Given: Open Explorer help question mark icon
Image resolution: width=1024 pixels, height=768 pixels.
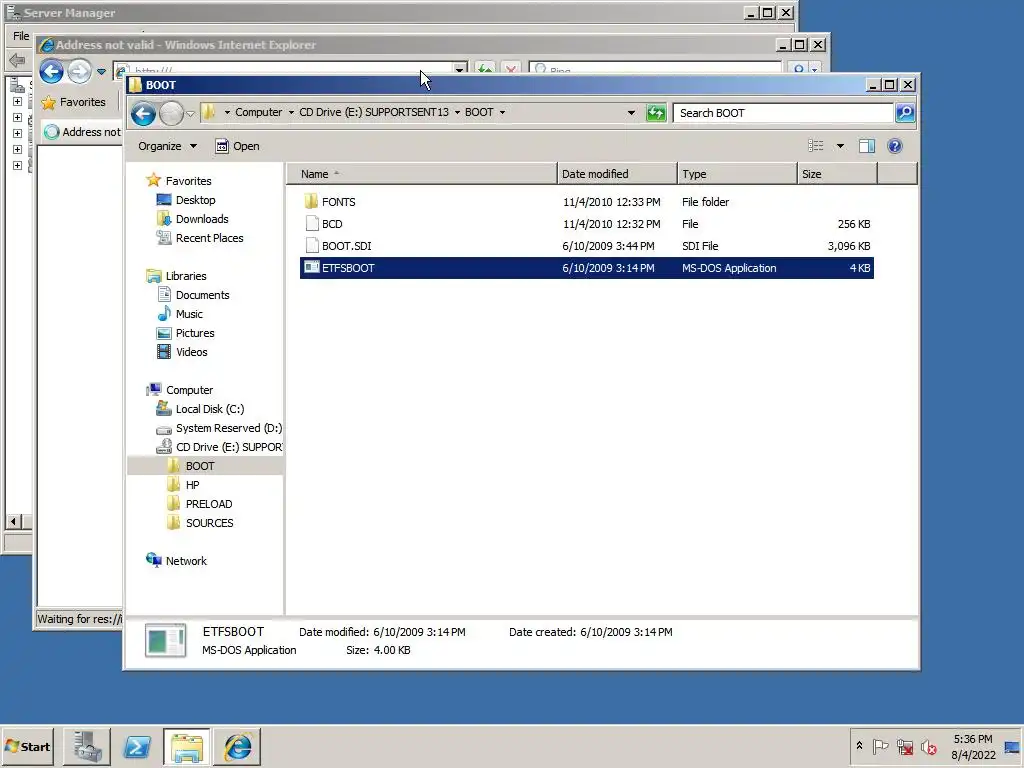Looking at the screenshot, I should click(x=895, y=146).
